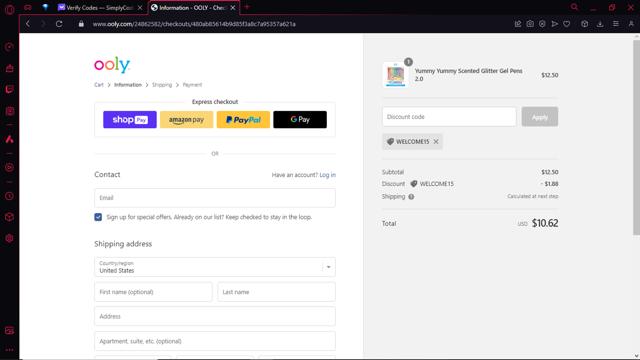Open the sidebar bag icon below speedometer

pos(9,68)
